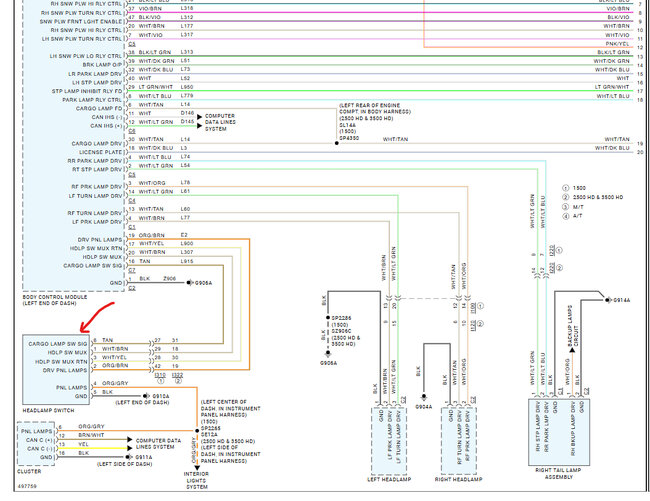650x501 pixels.
Task: Click the RIGHT TAIL LAMP ASSEMBLY label
Action: (558, 473)
